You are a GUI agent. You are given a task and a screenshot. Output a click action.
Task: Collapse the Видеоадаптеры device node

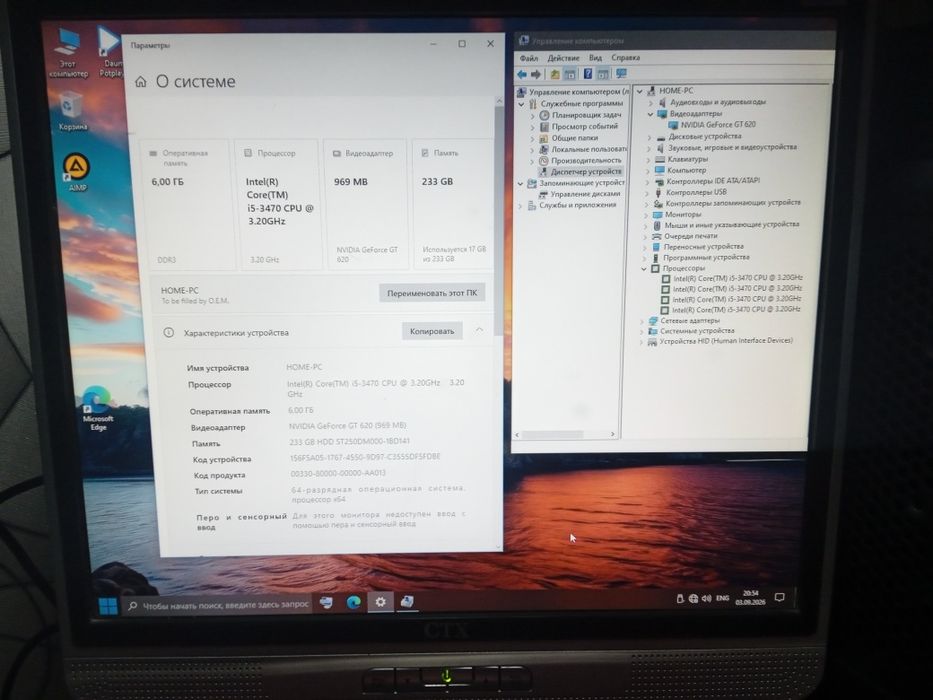[650, 114]
